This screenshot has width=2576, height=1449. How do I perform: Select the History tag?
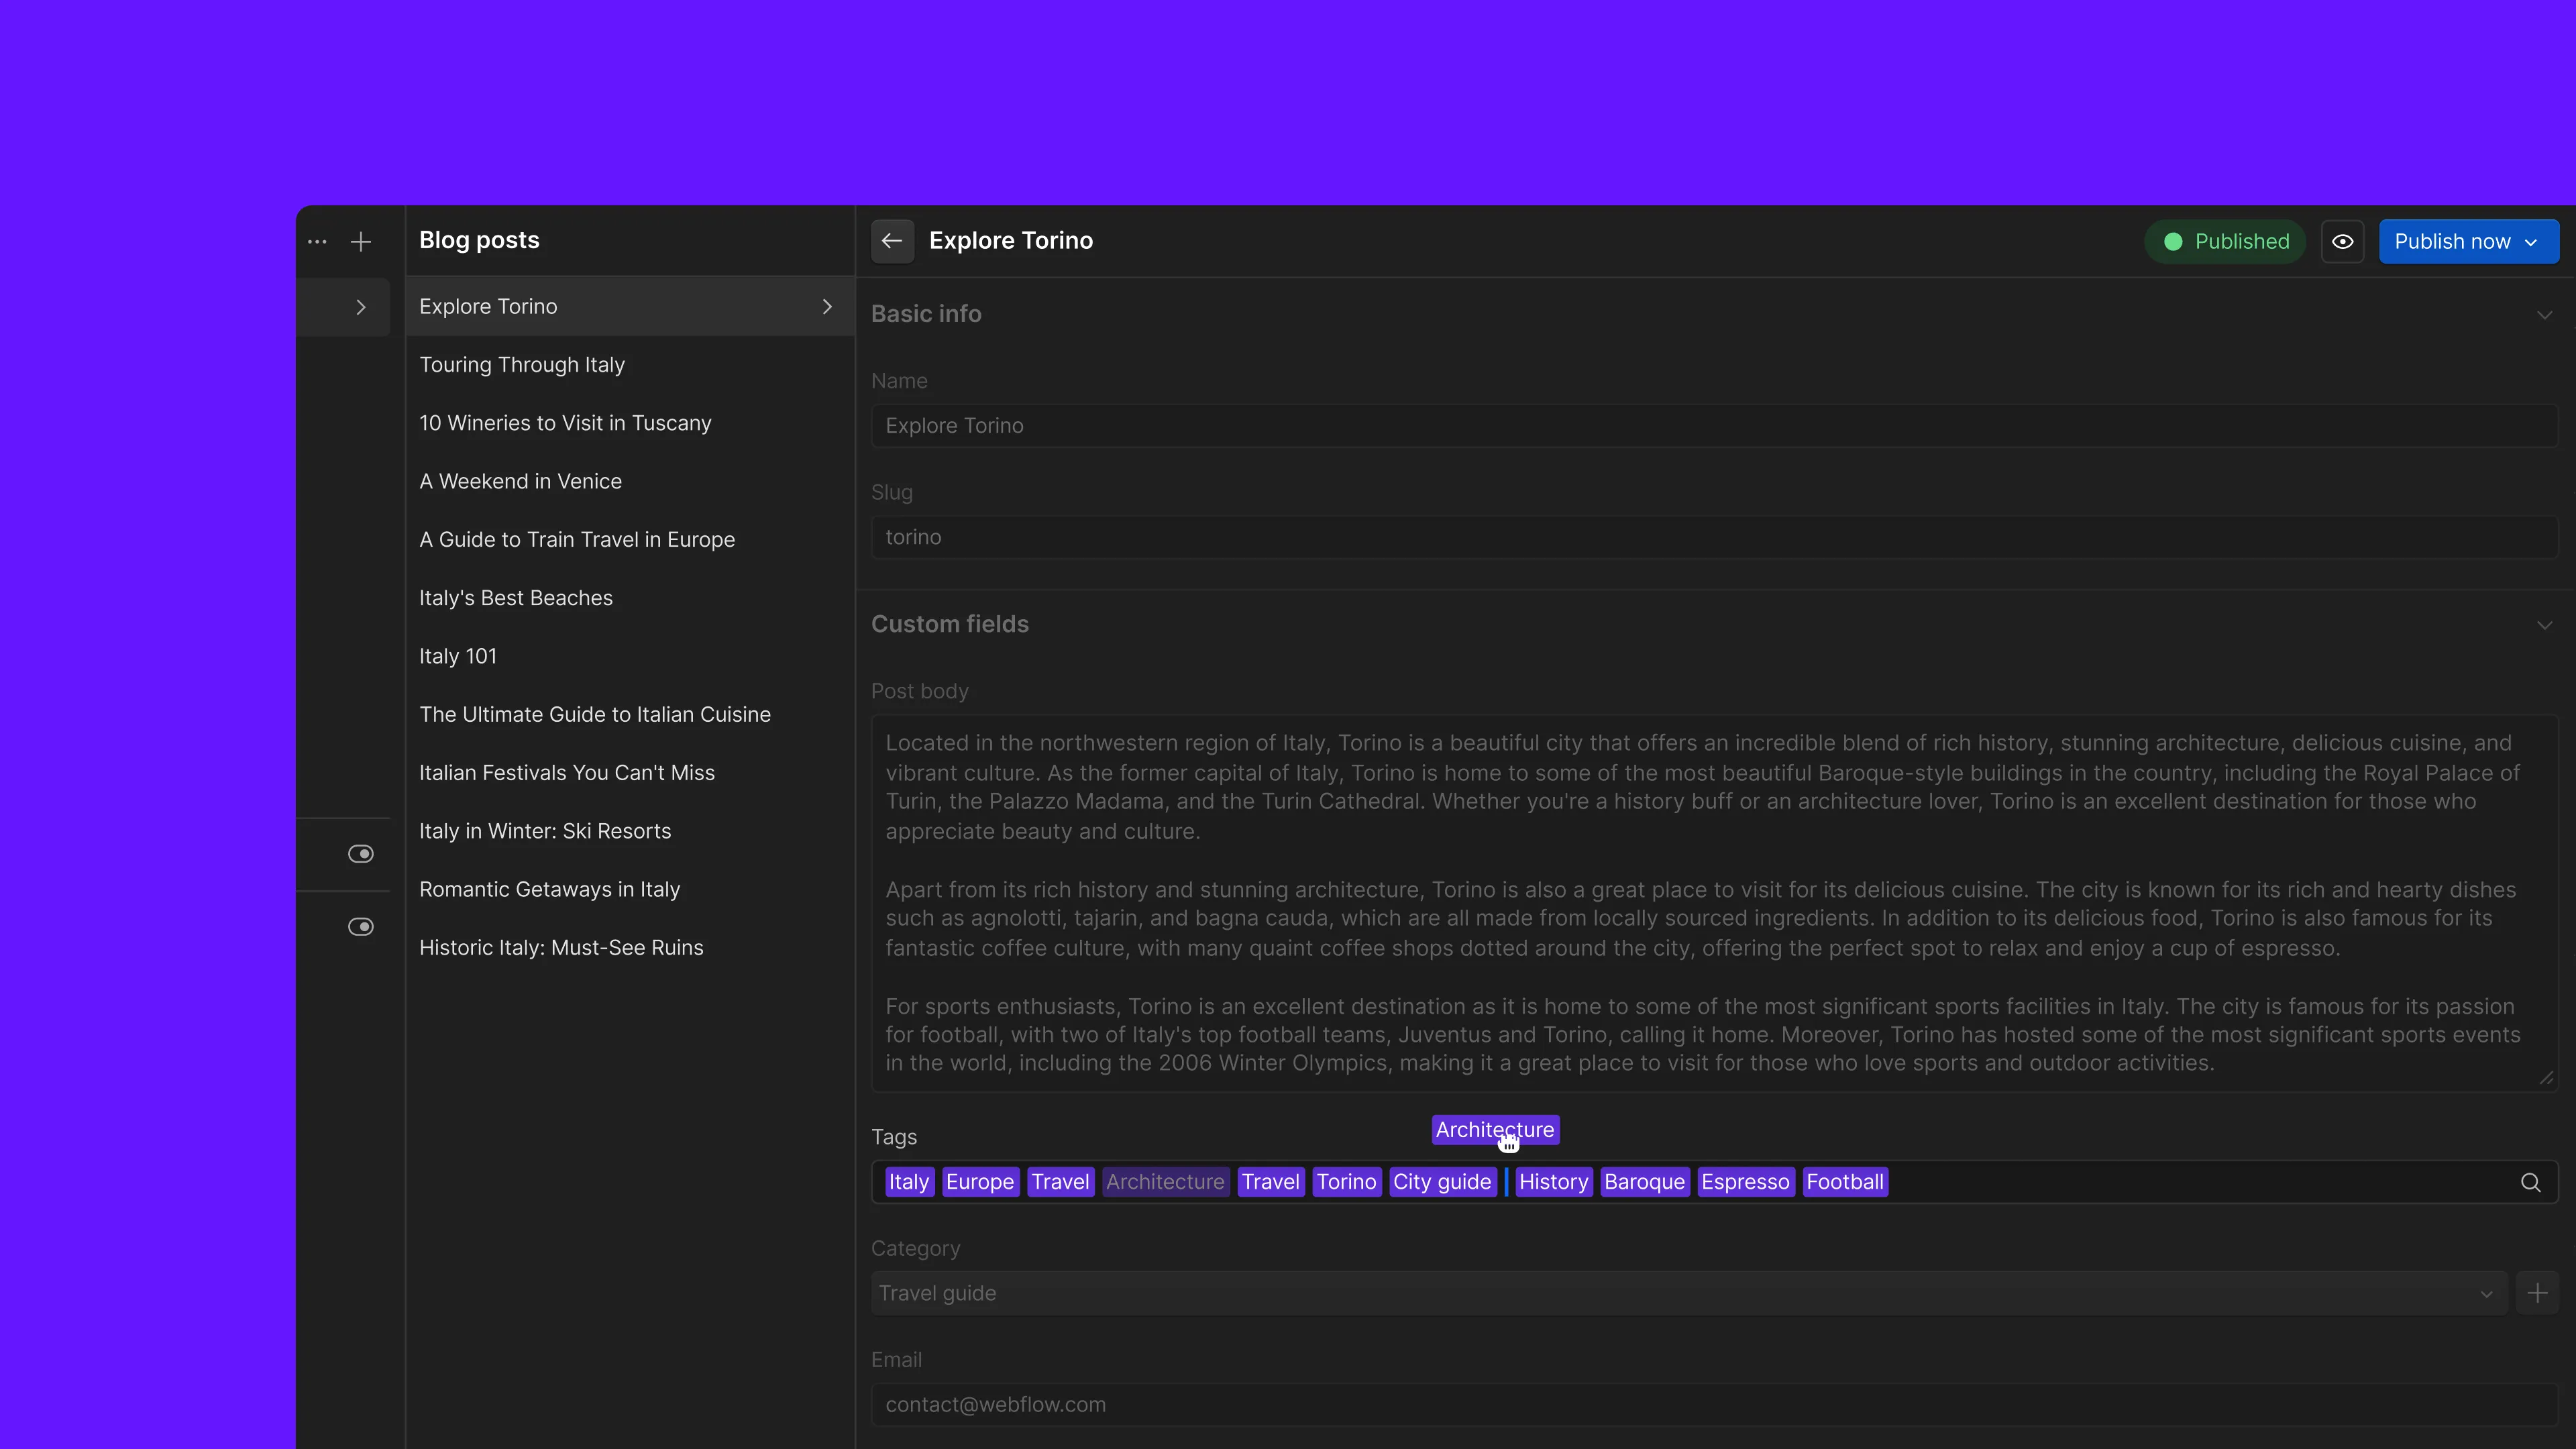tap(1553, 1182)
